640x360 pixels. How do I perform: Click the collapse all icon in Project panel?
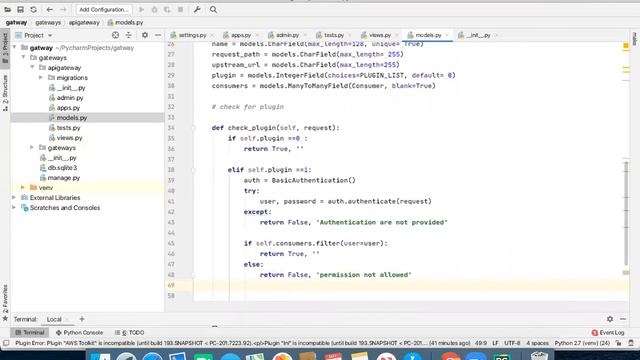click(x=129, y=36)
